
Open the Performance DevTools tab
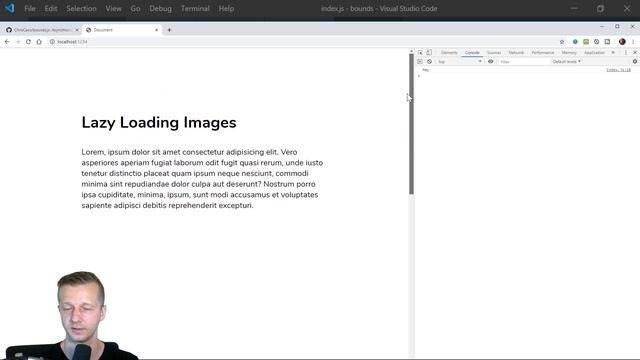coord(543,53)
